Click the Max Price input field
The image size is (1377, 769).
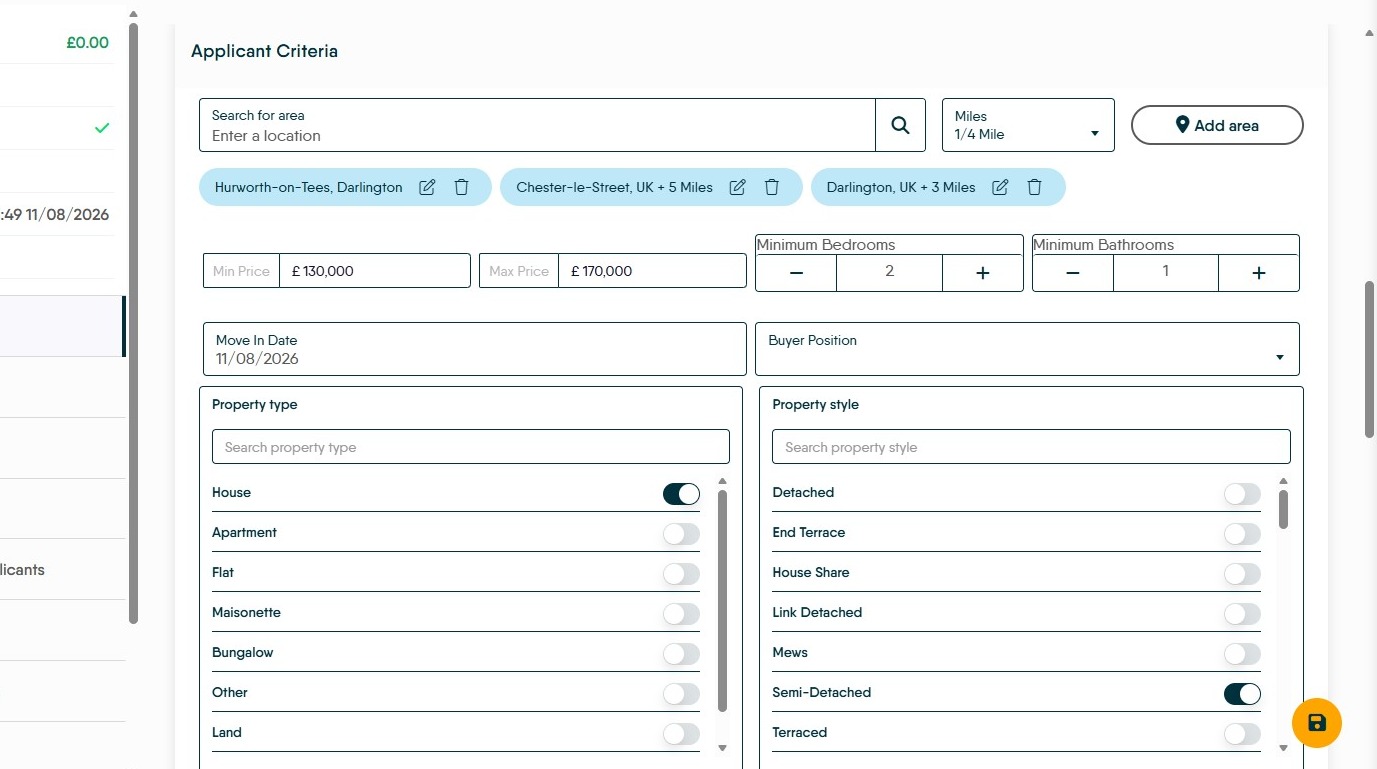pyautogui.click(x=652, y=271)
